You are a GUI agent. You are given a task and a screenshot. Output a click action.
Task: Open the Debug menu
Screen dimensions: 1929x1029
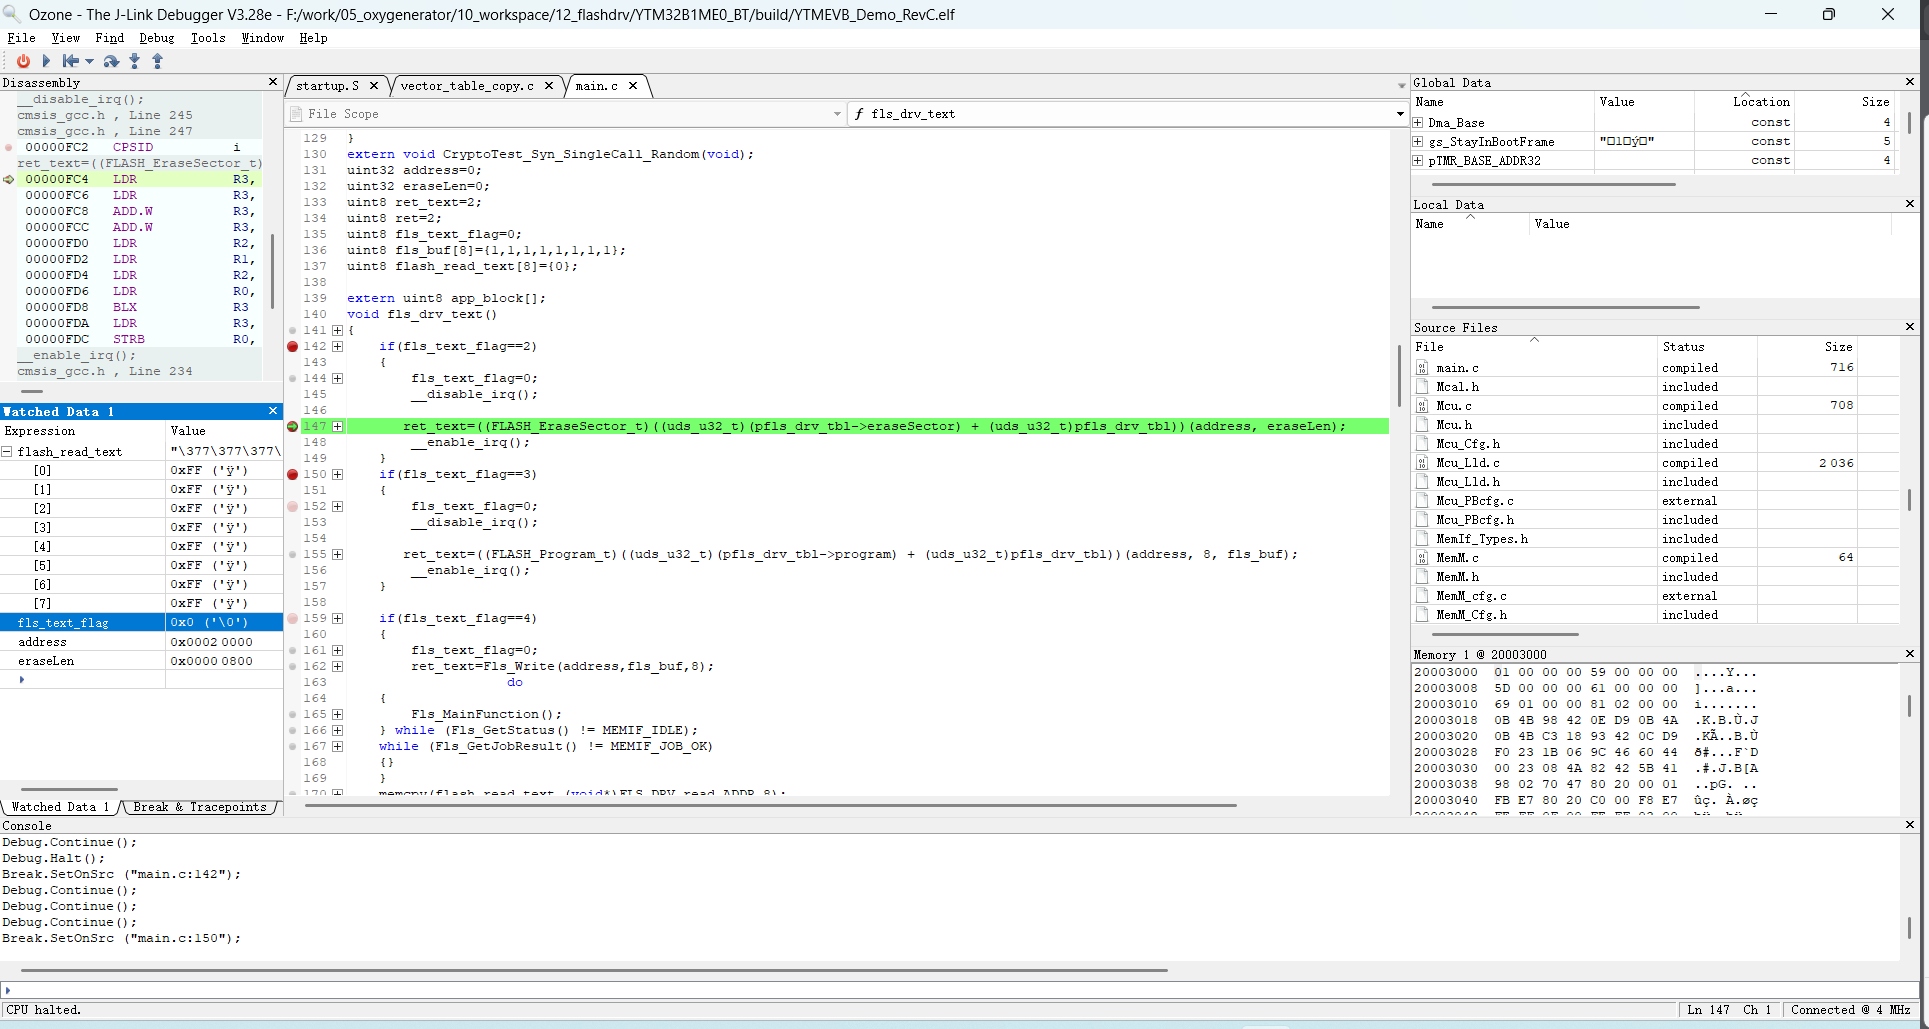click(x=156, y=38)
